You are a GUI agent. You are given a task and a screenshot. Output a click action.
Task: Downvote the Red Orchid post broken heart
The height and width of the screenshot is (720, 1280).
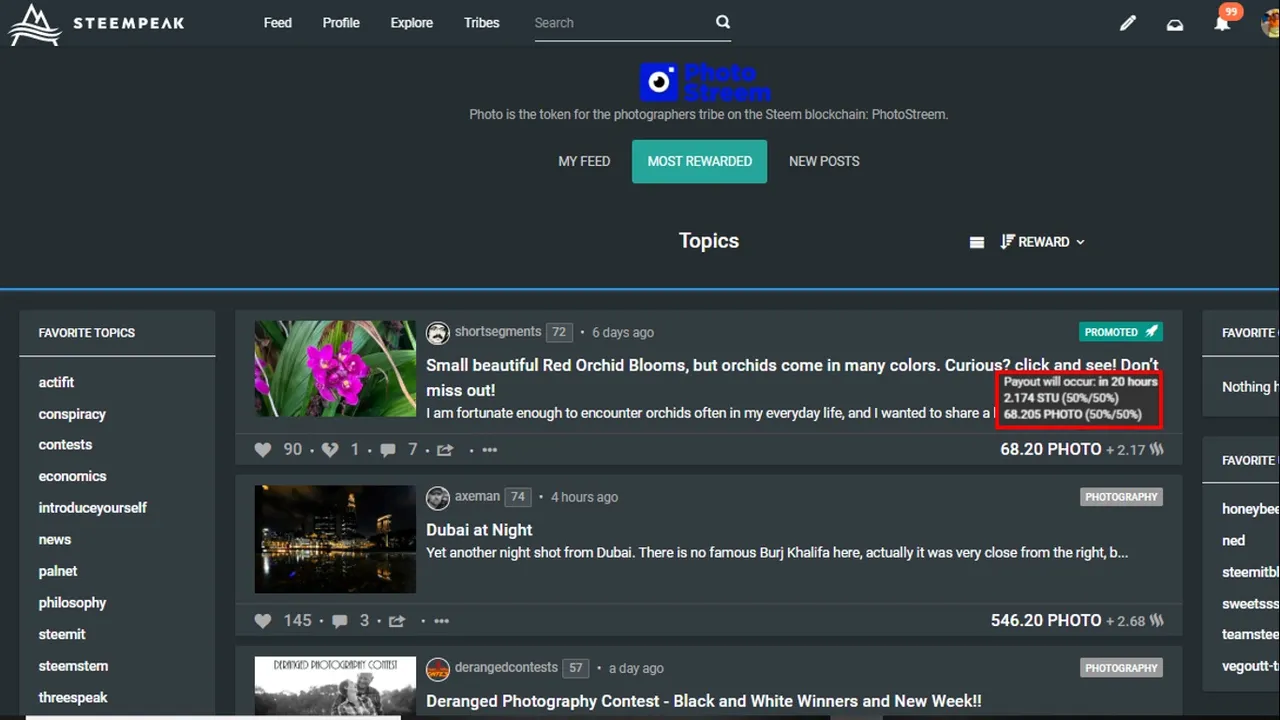pos(329,450)
